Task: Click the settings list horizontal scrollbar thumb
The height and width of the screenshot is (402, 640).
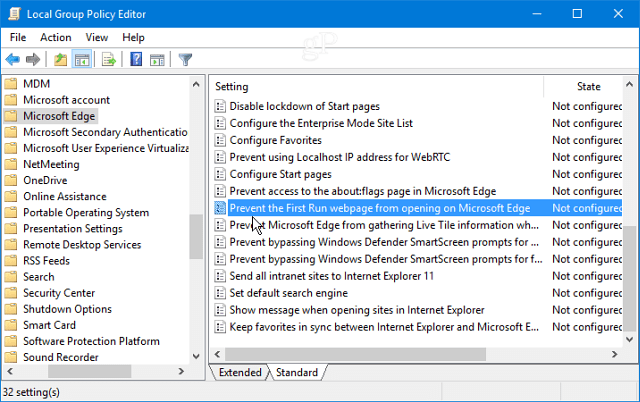Action: [x=356, y=354]
